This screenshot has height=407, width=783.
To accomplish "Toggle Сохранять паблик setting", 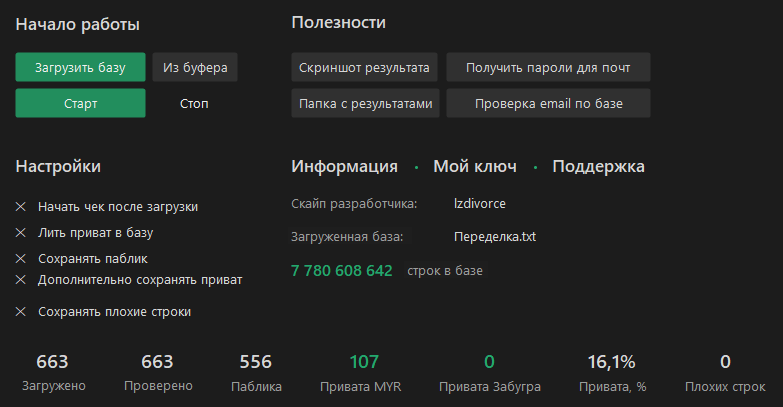I will [82, 259].
